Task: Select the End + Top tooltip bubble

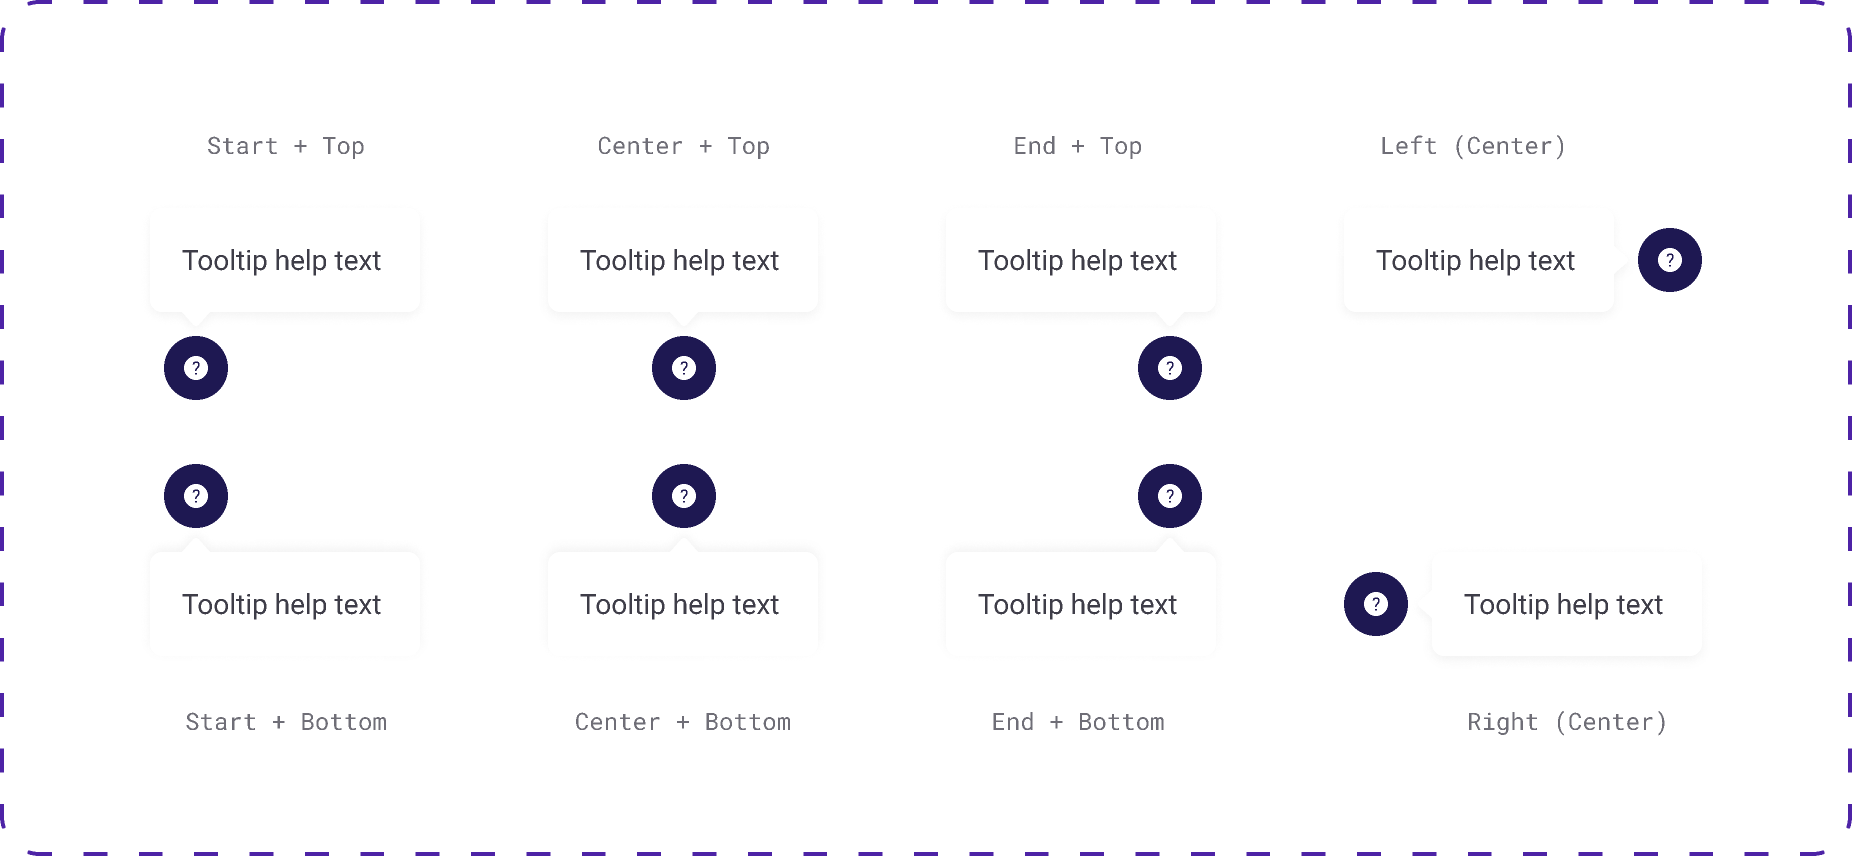Action: coord(1079,260)
